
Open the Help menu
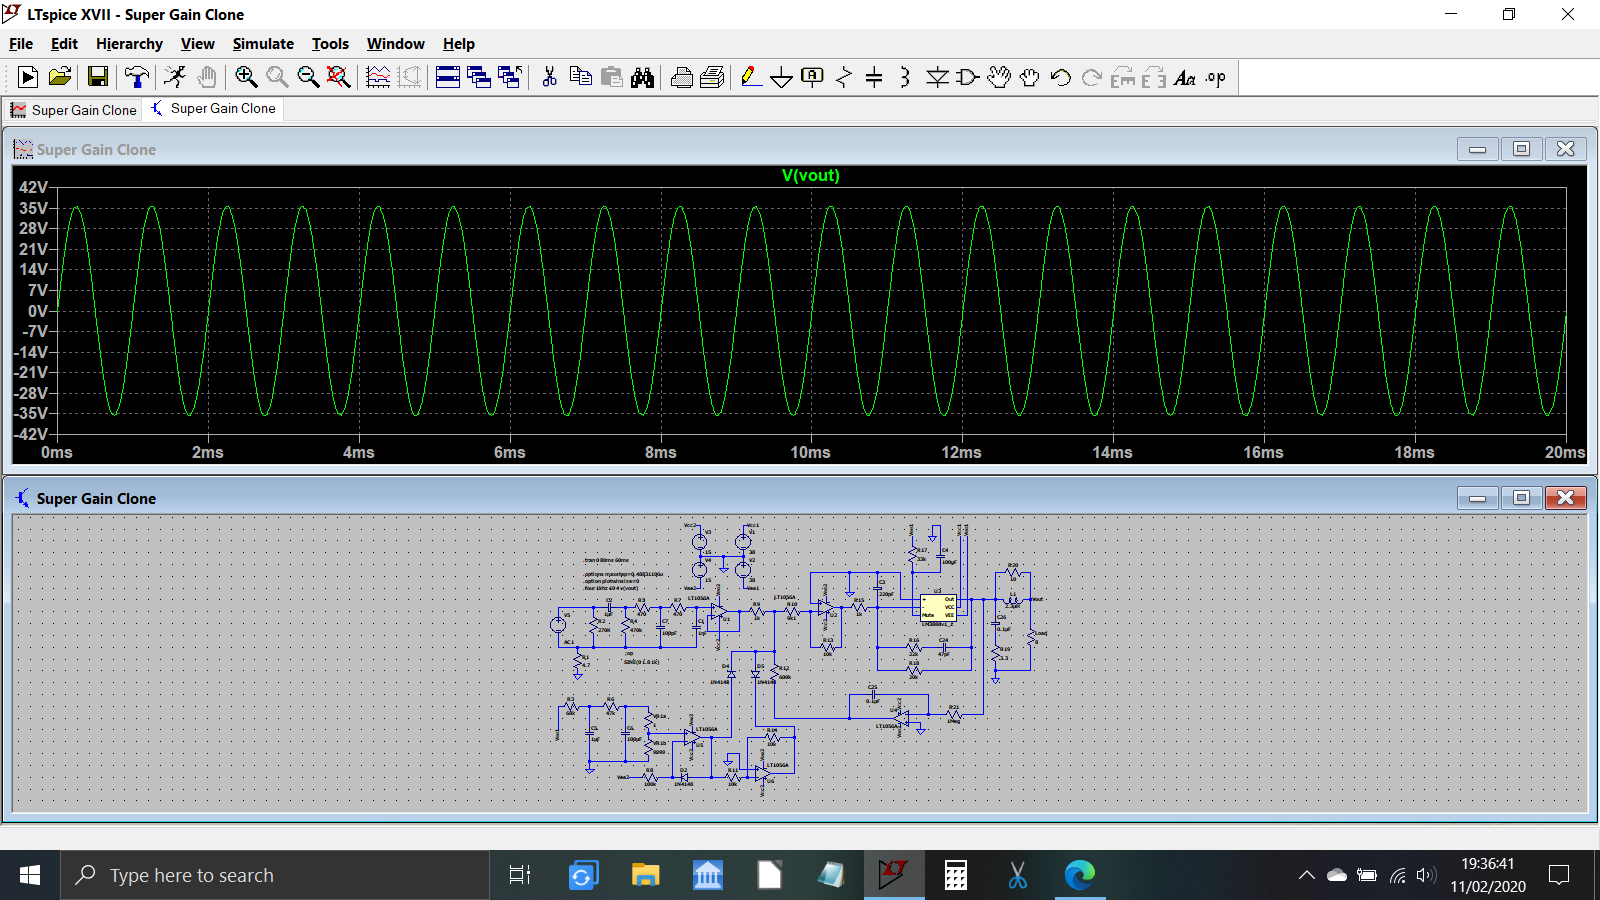459,43
